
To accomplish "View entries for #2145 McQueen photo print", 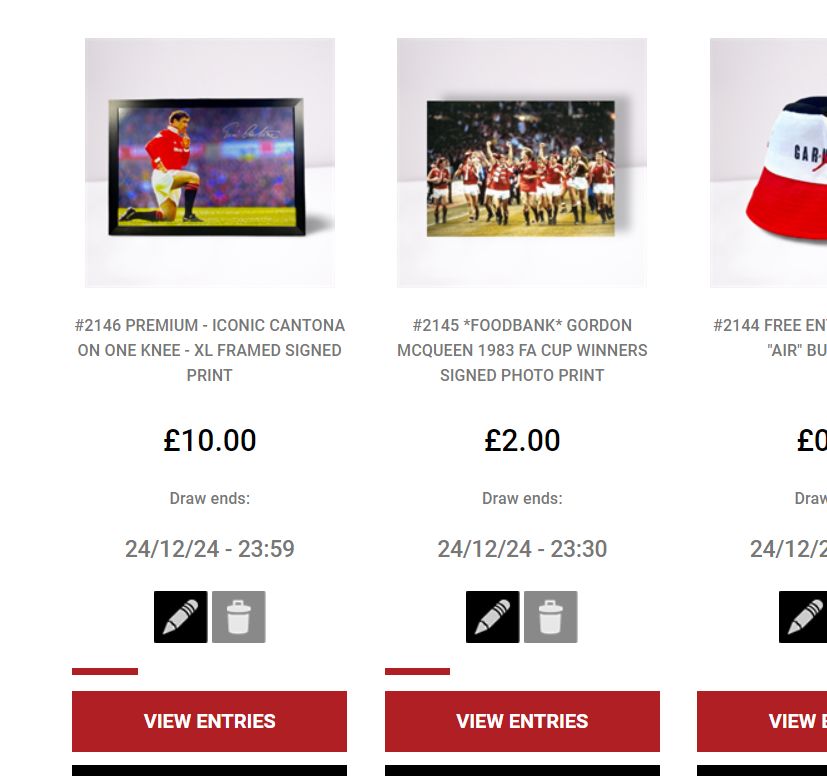I will [x=522, y=721].
